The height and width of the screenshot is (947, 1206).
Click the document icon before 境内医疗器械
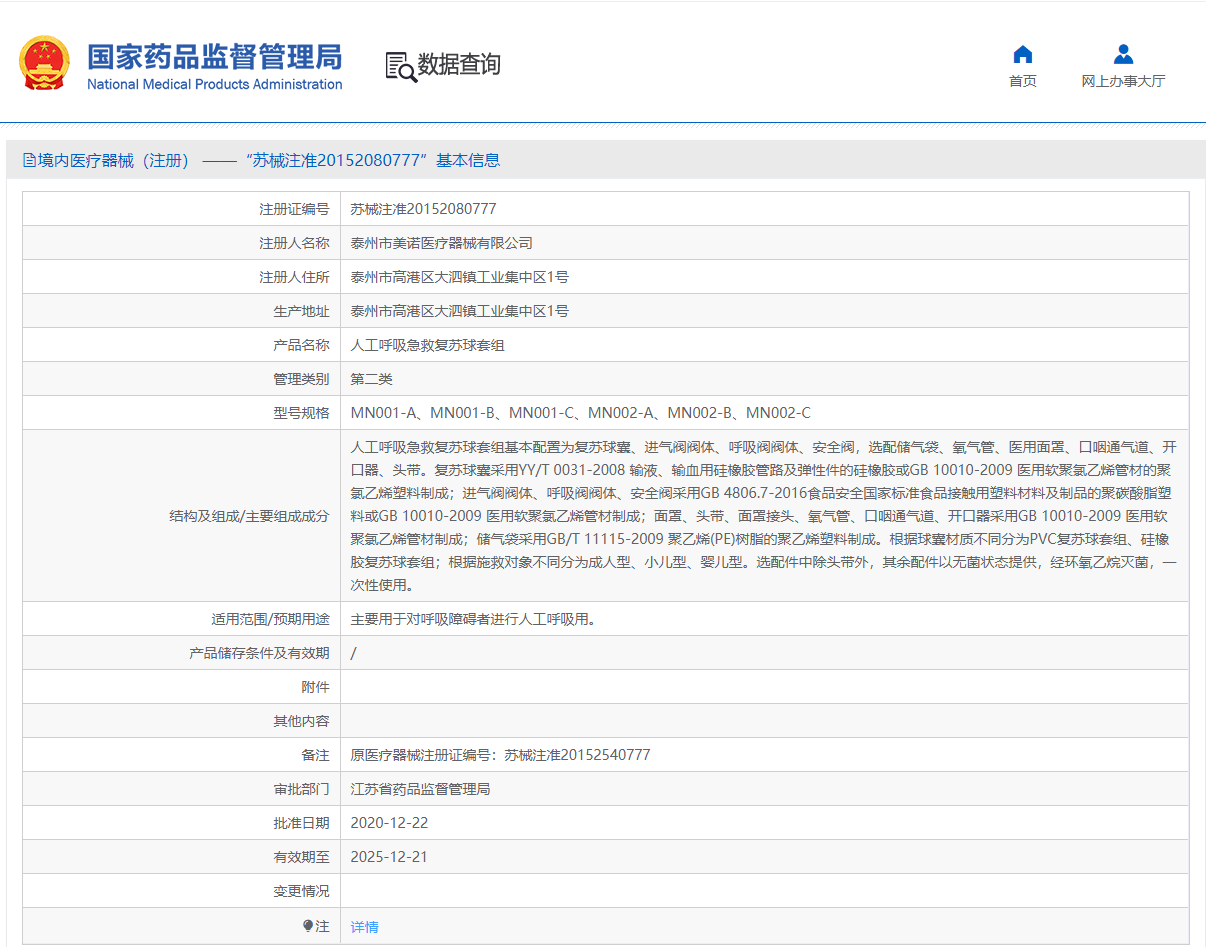[30, 160]
